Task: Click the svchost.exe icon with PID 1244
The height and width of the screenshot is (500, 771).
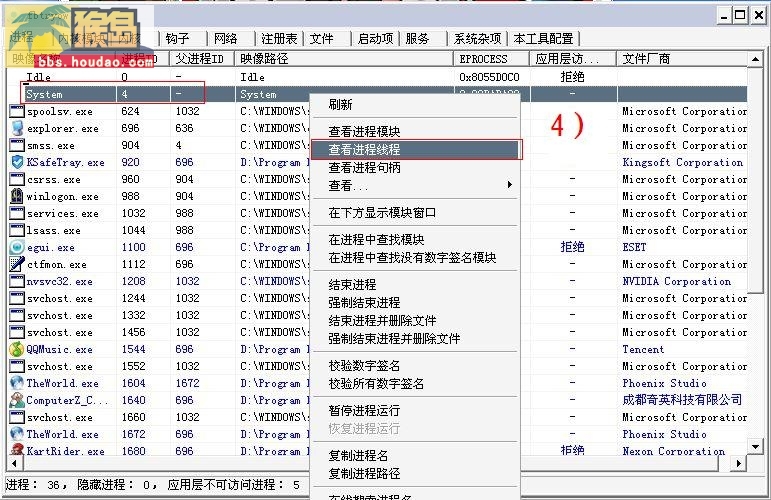Action: pos(17,298)
